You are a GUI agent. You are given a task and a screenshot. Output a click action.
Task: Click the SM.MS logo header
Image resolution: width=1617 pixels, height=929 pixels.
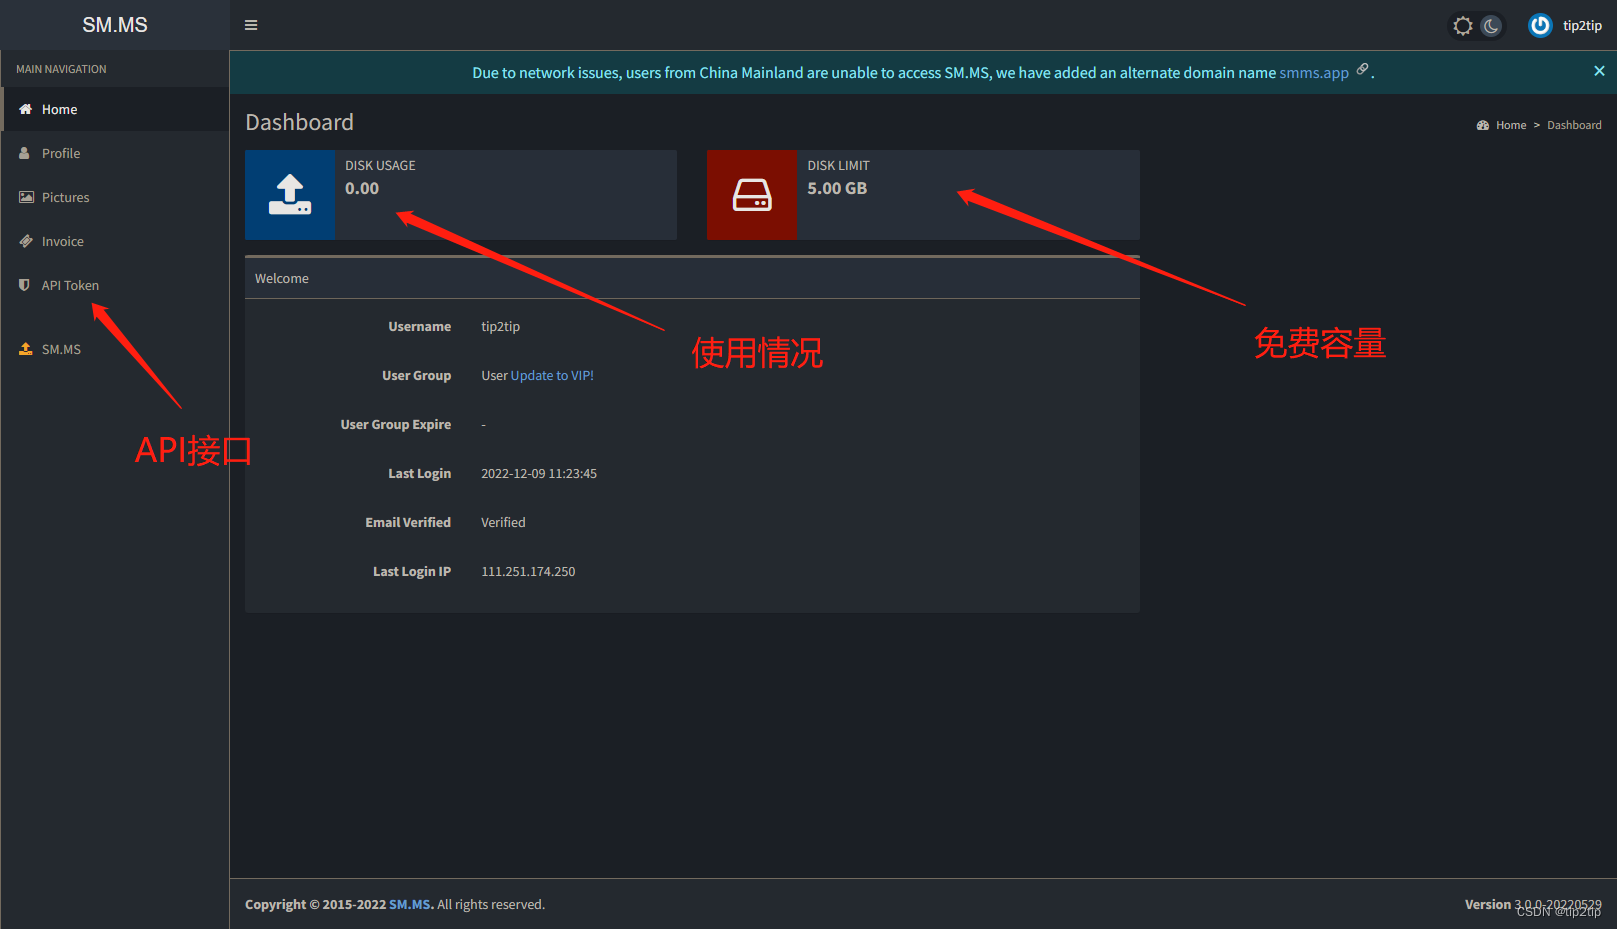tap(115, 25)
